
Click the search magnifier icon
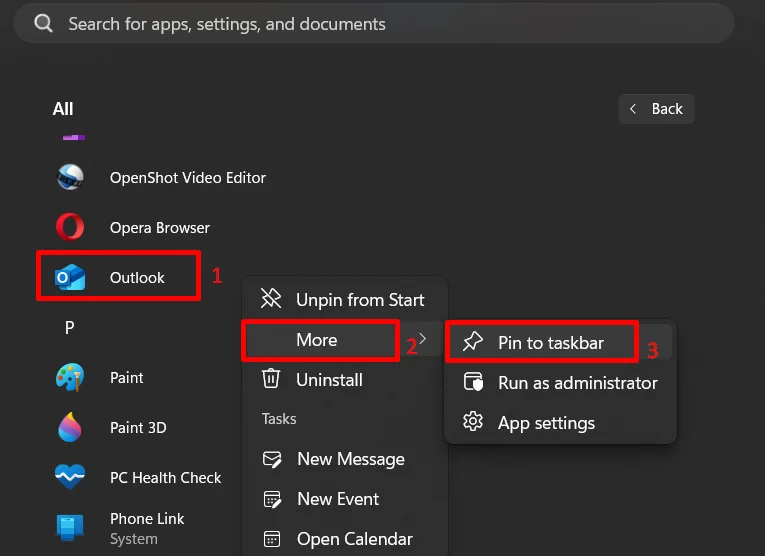click(43, 23)
